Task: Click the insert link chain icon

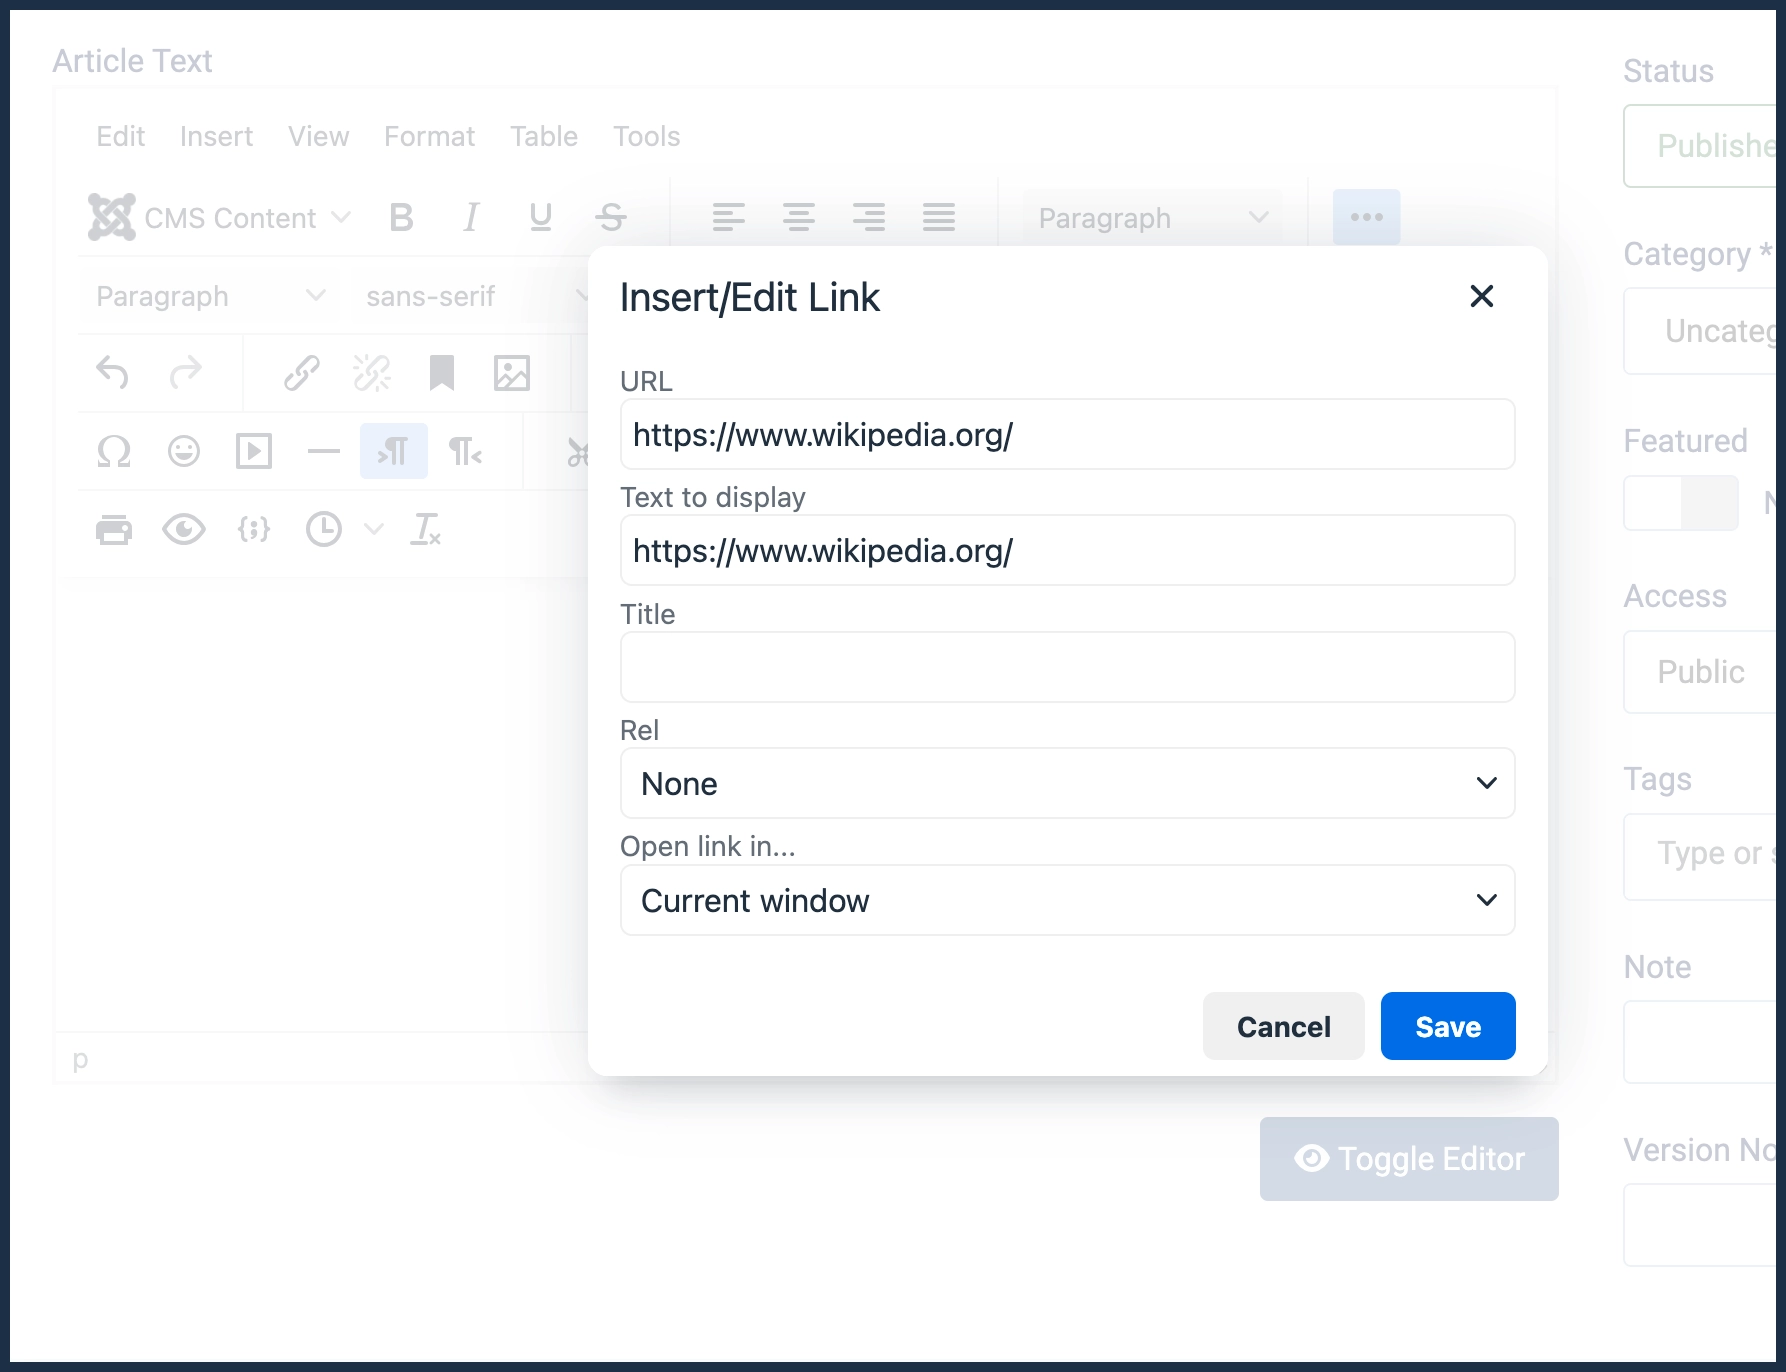Action: pyautogui.click(x=301, y=373)
